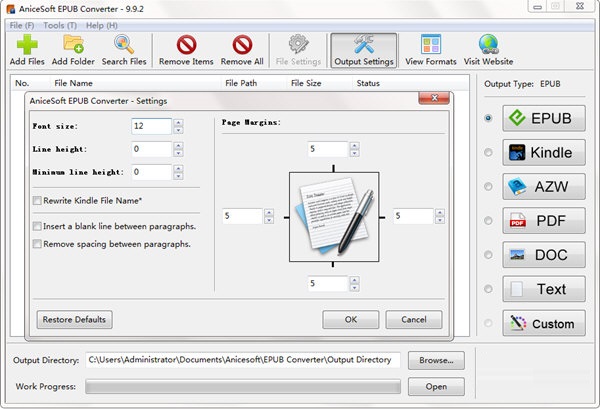Image resolution: width=600 pixels, height=409 pixels.
Task: Click the Work Progress bar
Action: click(243, 387)
